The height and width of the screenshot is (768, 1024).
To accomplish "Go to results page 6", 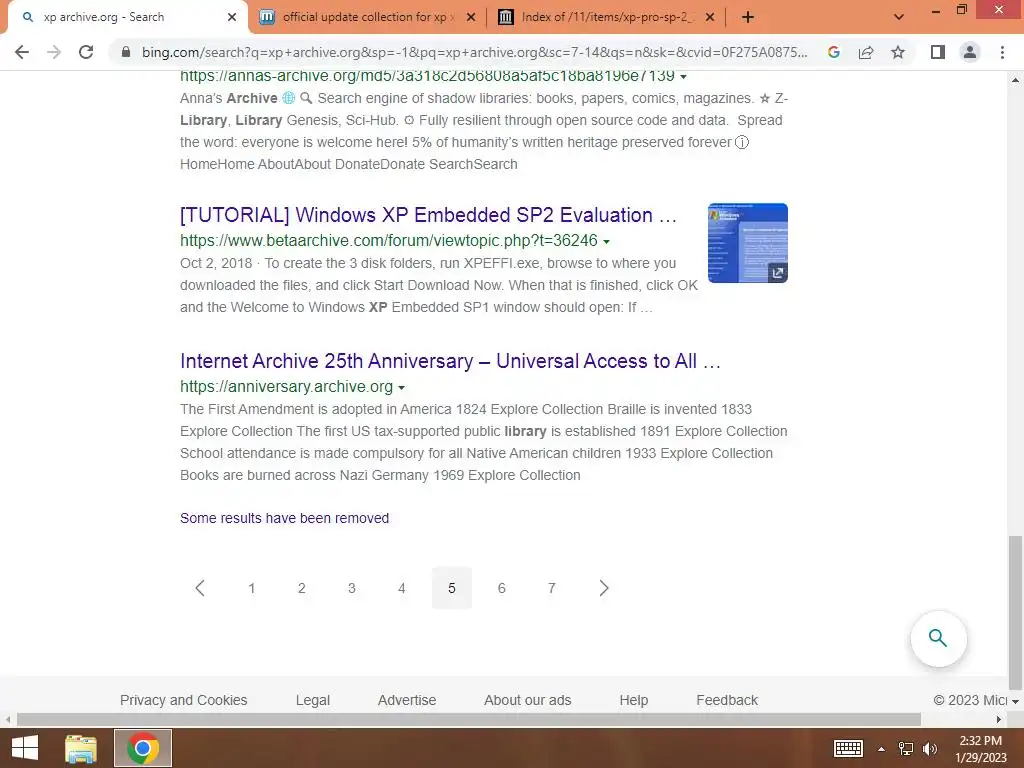I will point(502,588).
